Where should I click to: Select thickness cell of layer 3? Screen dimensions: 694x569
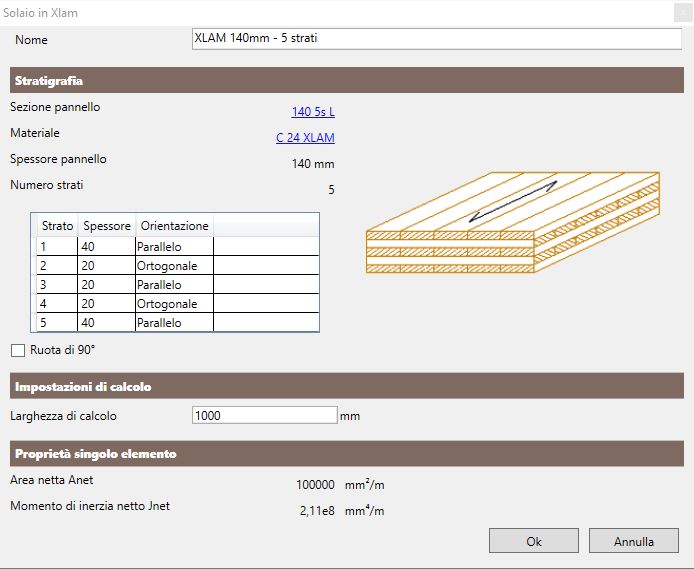click(x=107, y=284)
